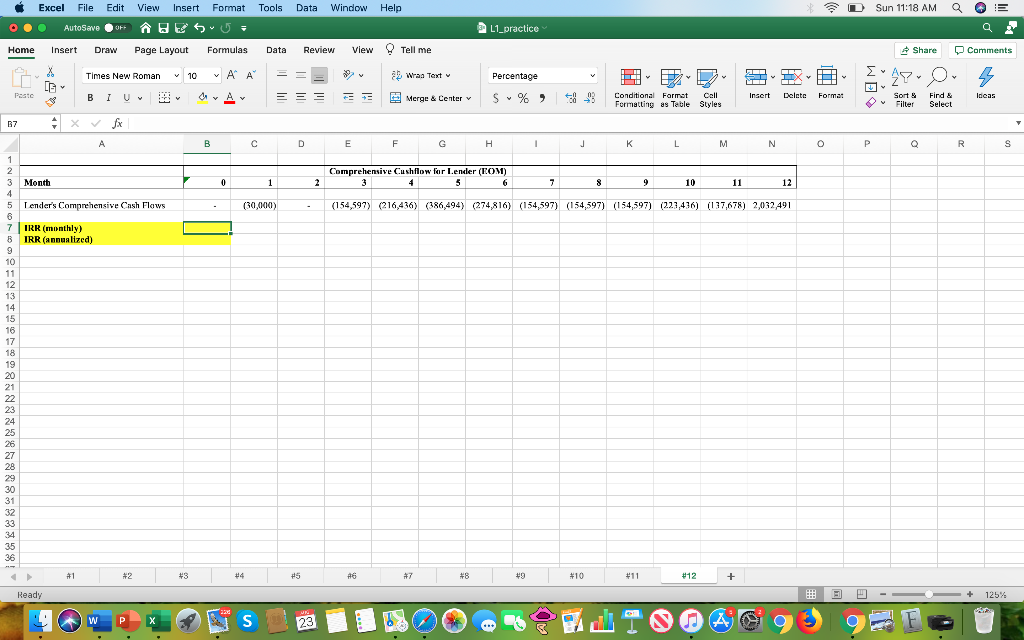Image resolution: width=1024 pixels, height=640 pixels.
Task: Click the Increase Decimal icon
Action: coord(570,98)
